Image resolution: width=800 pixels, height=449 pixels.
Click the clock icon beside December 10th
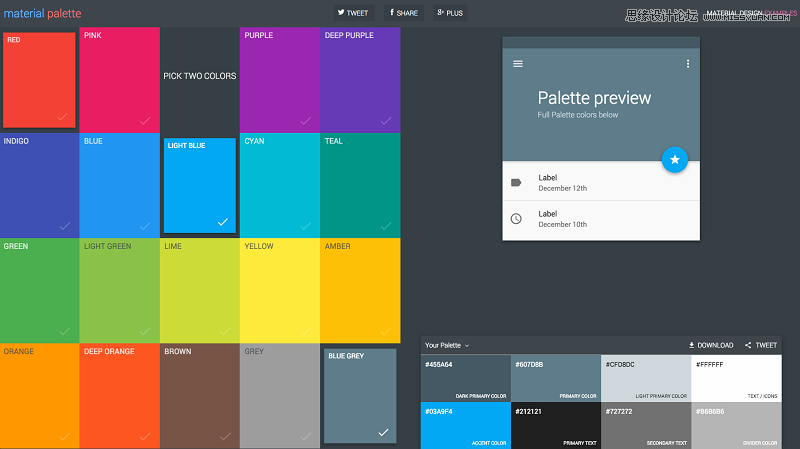[x=516, y=218]
